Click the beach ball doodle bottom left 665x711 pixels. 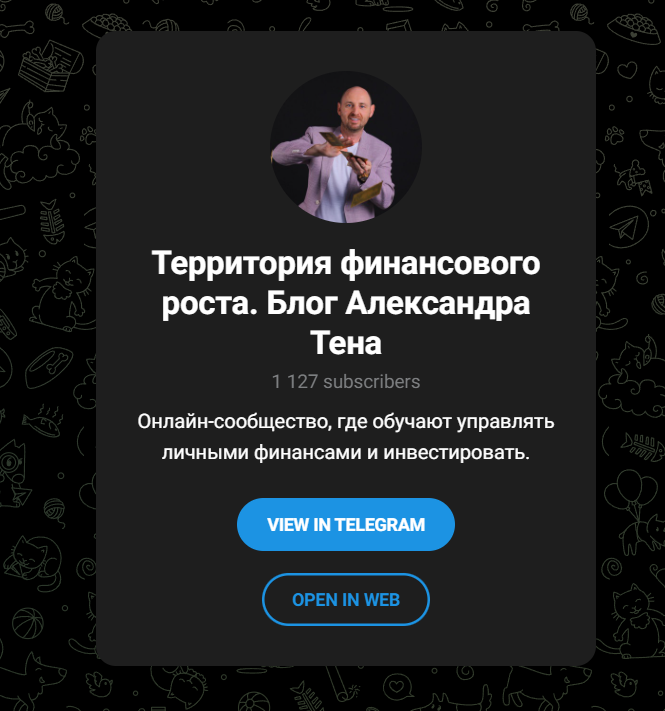click(x=28, y=622)
